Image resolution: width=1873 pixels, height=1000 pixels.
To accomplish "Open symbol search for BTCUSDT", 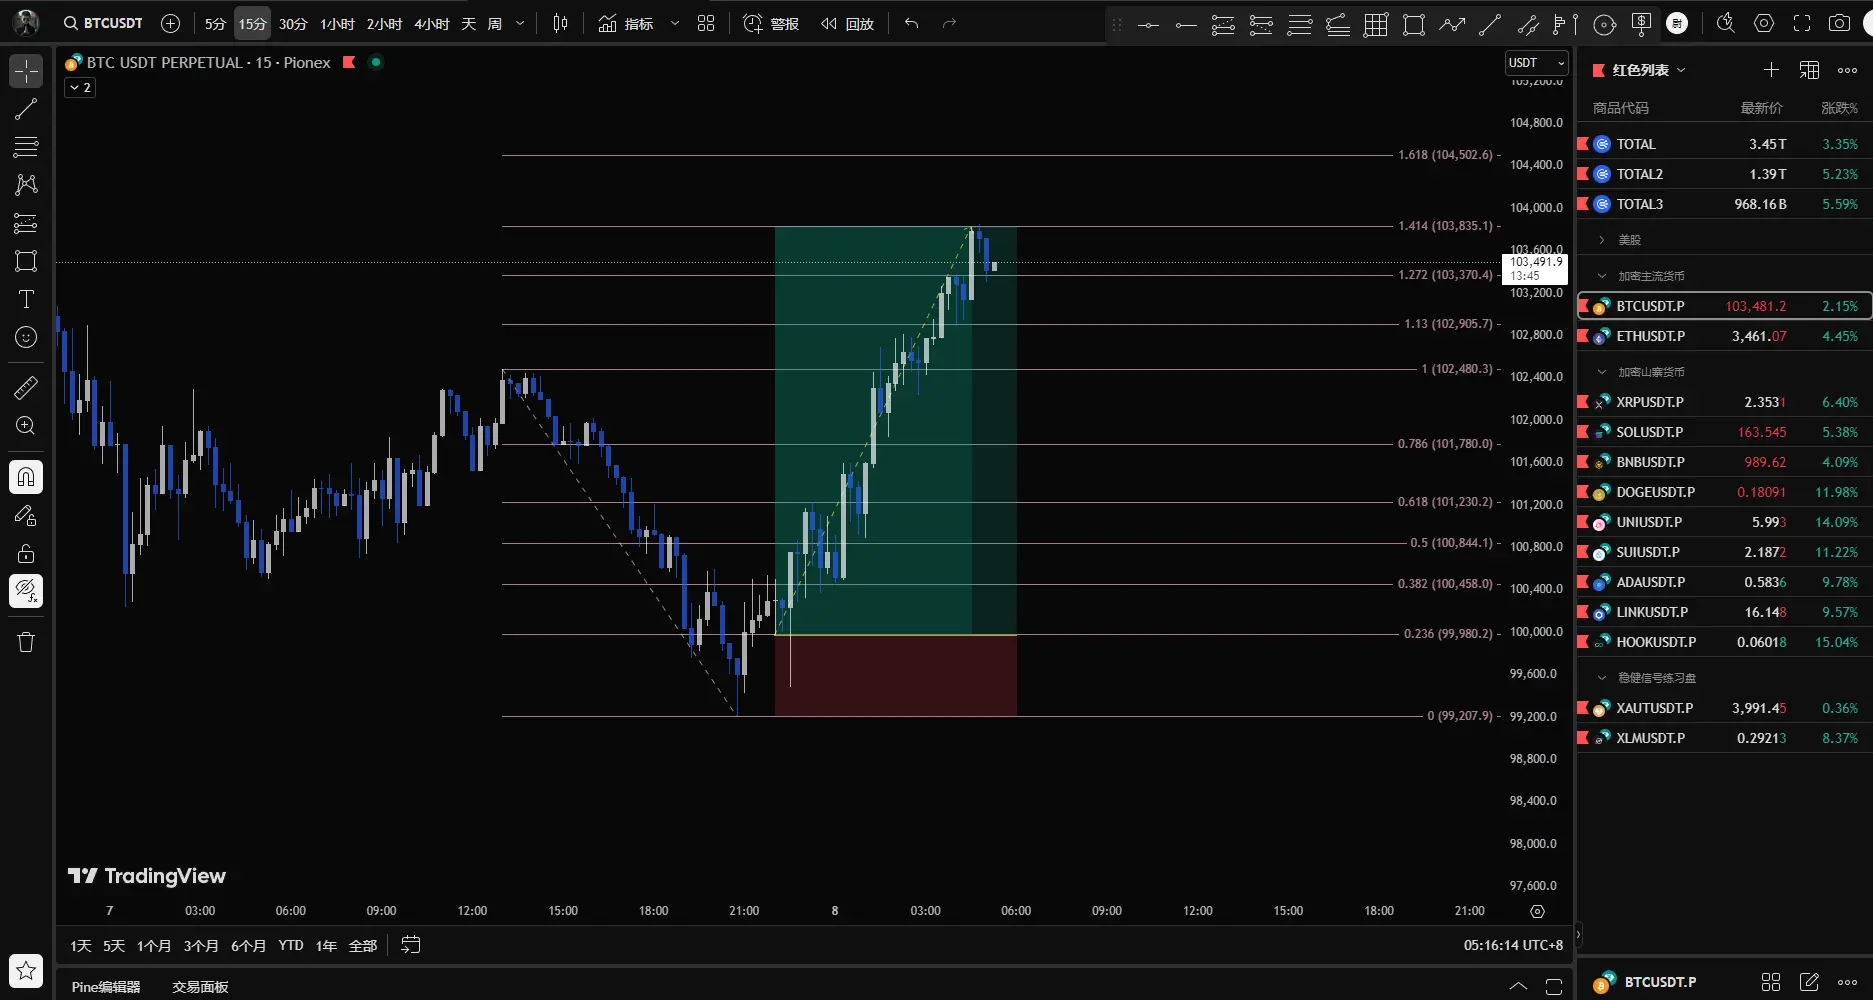I will coord(103,23).
